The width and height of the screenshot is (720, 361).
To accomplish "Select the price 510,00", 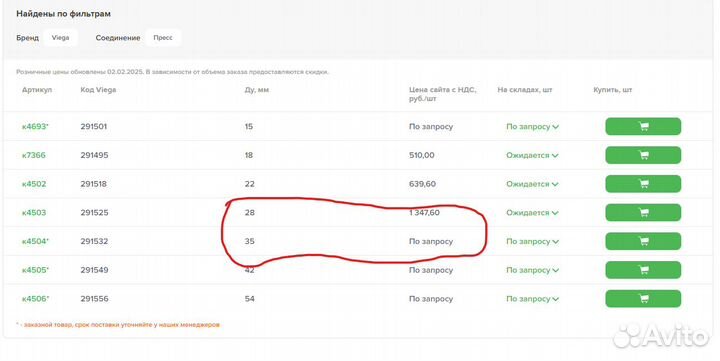I will tap(422, 155).
